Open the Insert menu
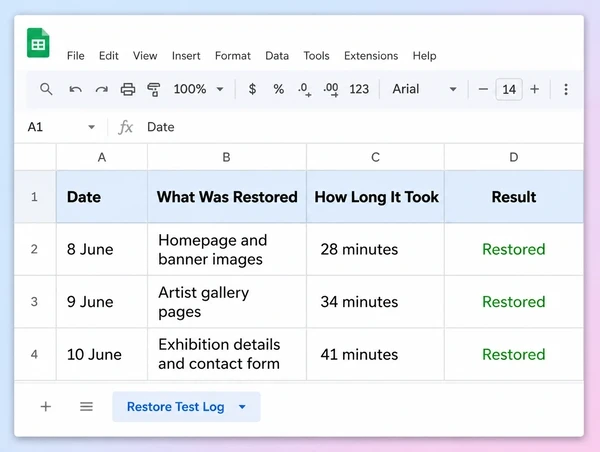The height and width of the screenshot is (452, 600). click(x=186, y=56)
